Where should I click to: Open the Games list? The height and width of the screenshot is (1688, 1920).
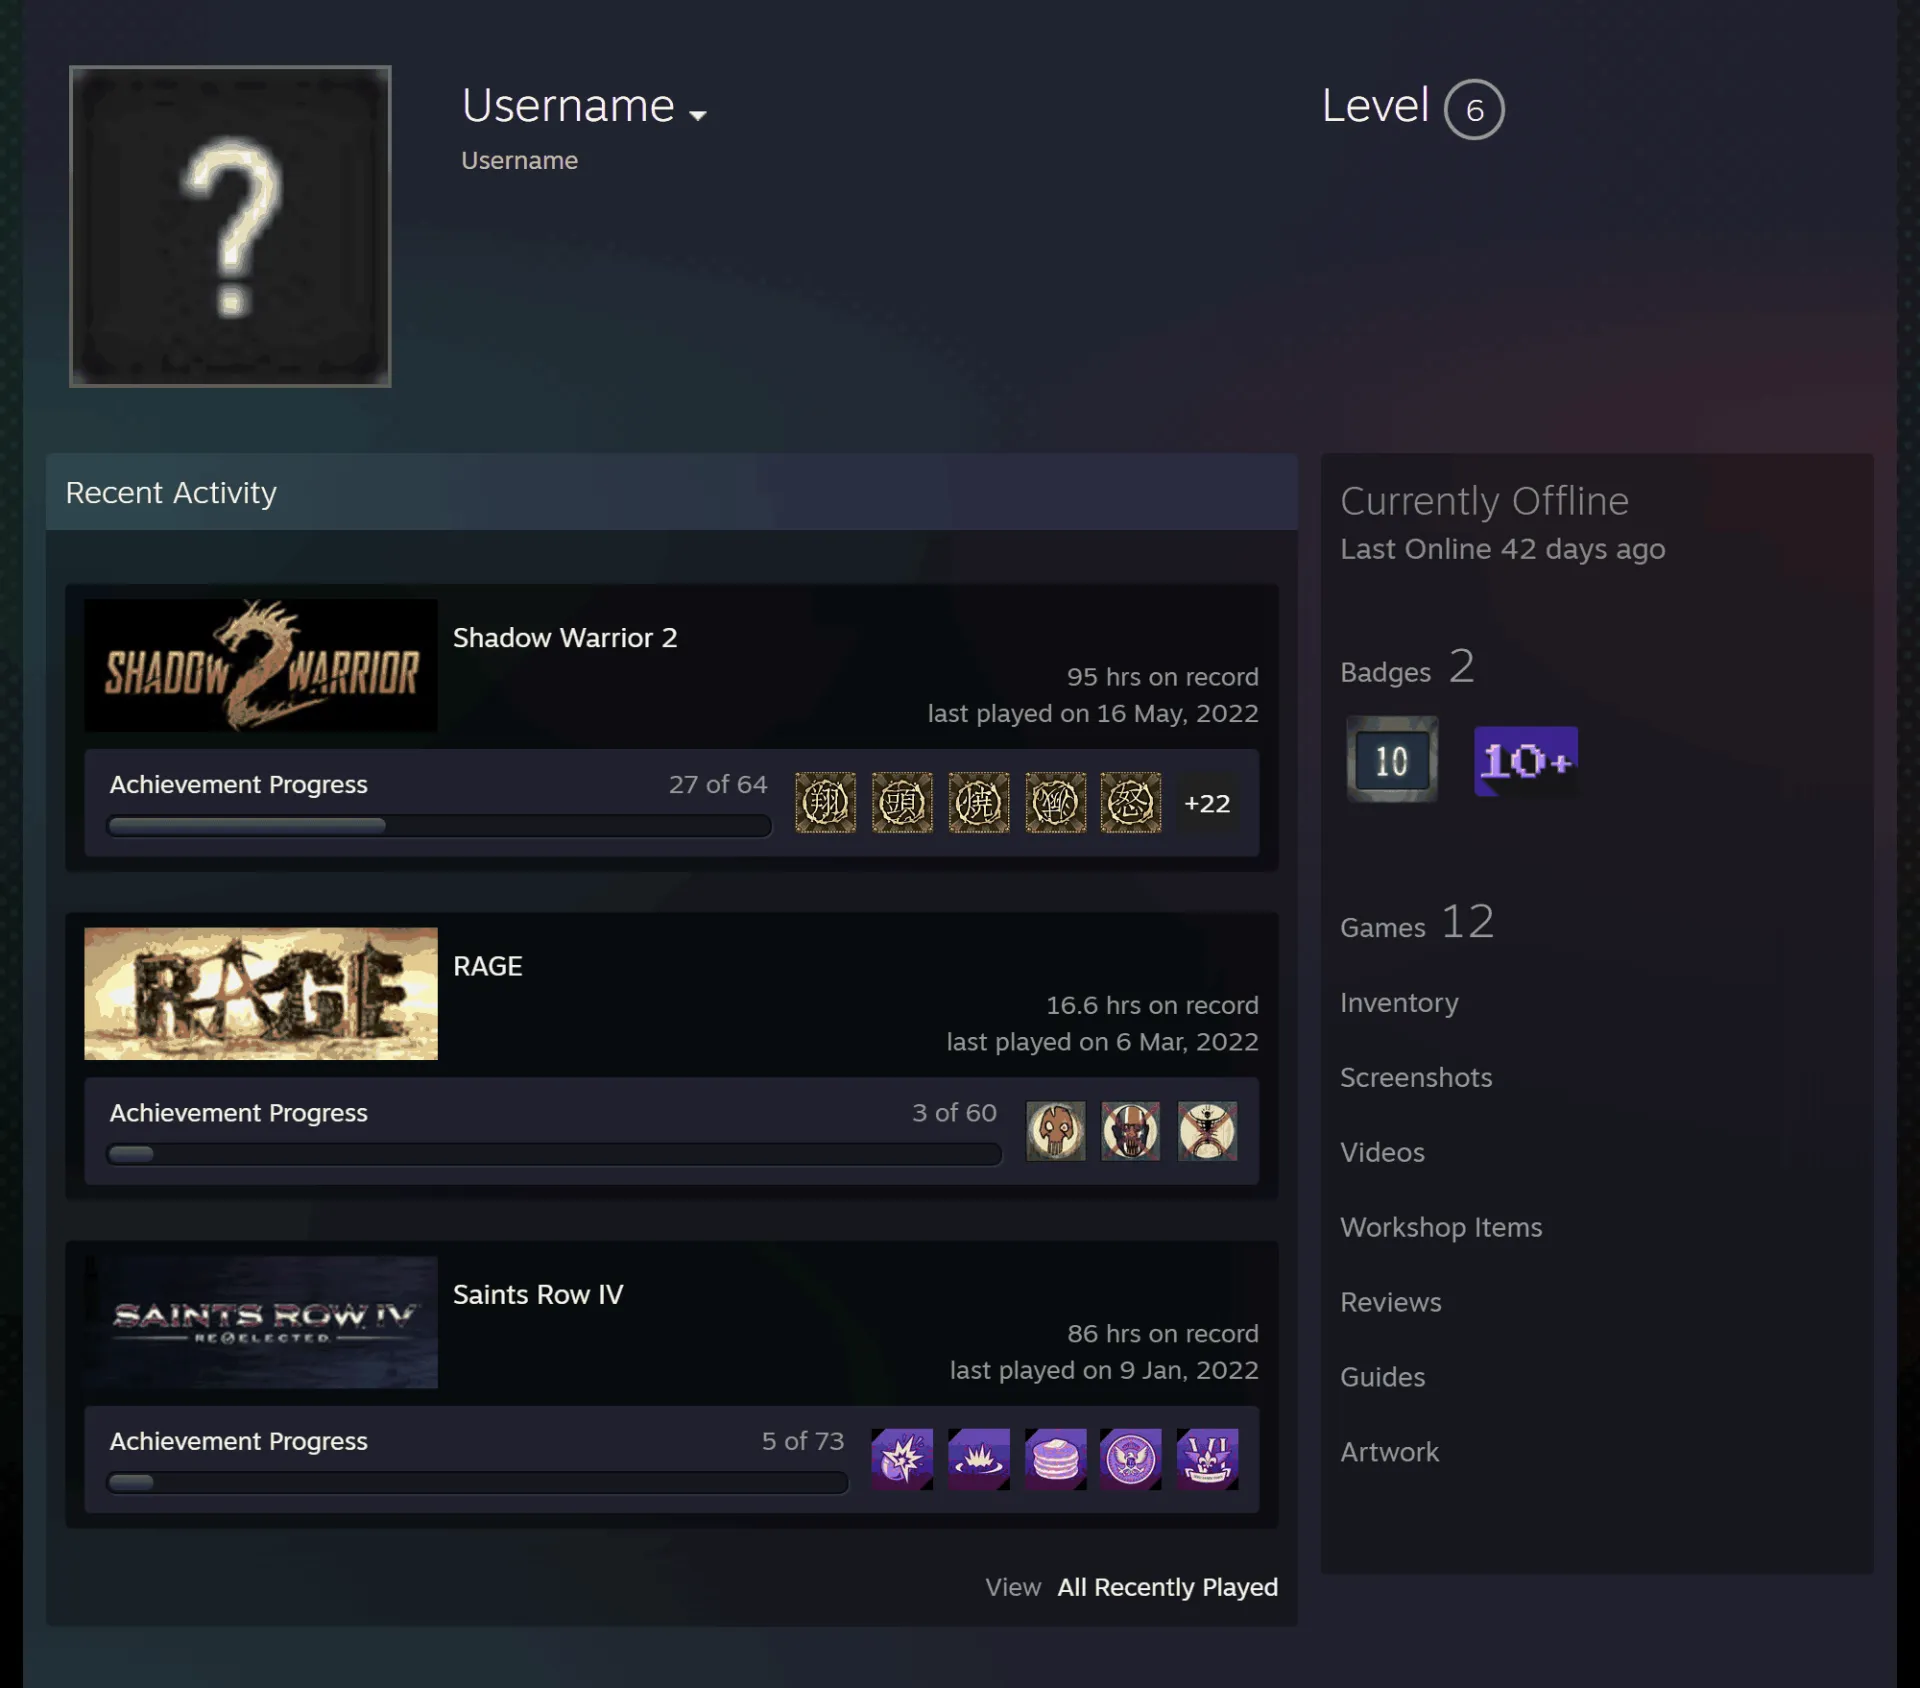tap(1417, 922)
